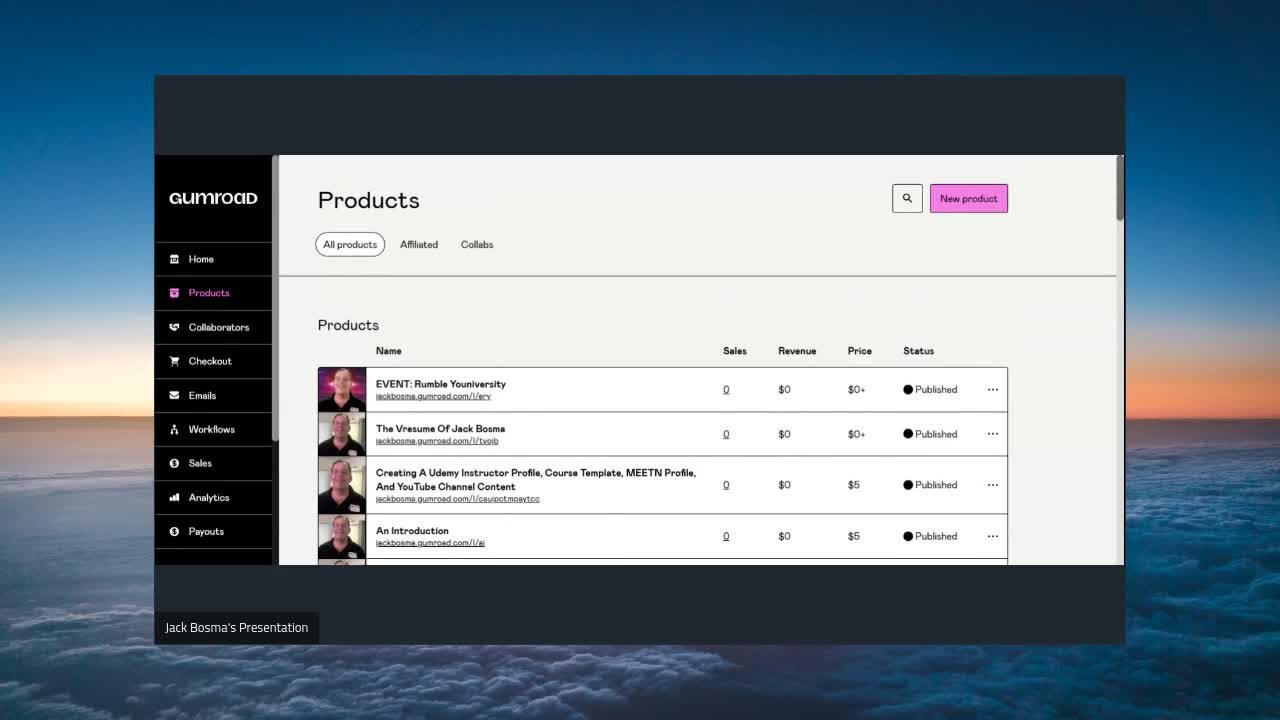Click the Checkout cart icon
The height and width of the screenshot is (720, 1280).
tap(174, 361)
